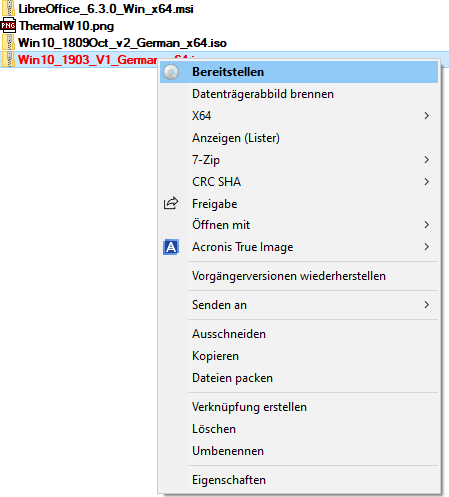Expand the Acronis True Image submenu arrow
Viewport: 449px width, 497px height.
click(x=427, y=247)
